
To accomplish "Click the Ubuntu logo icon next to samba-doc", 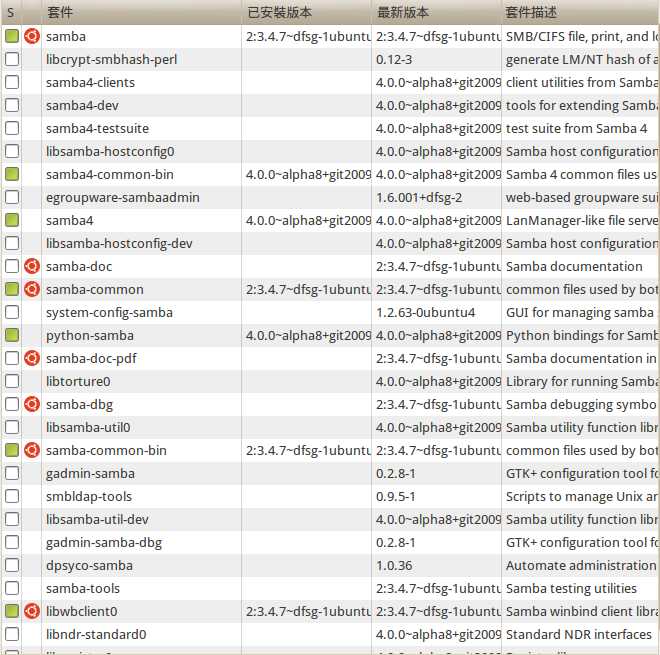I will (x=32, y=266).
